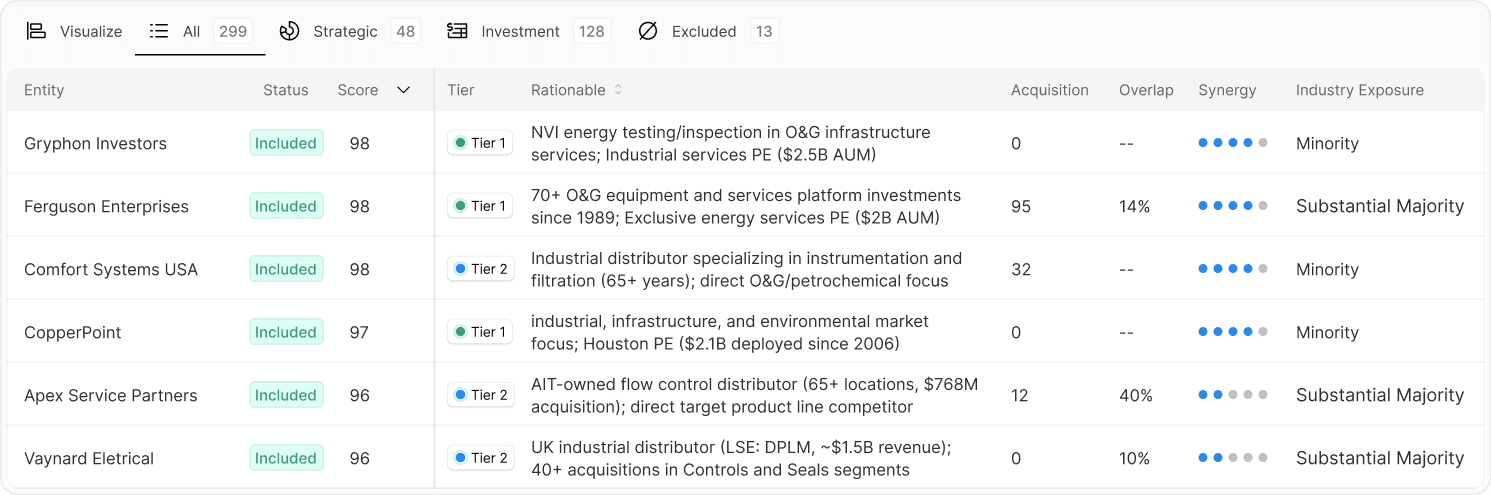Switch to the Strategic tab

(346, 31)
